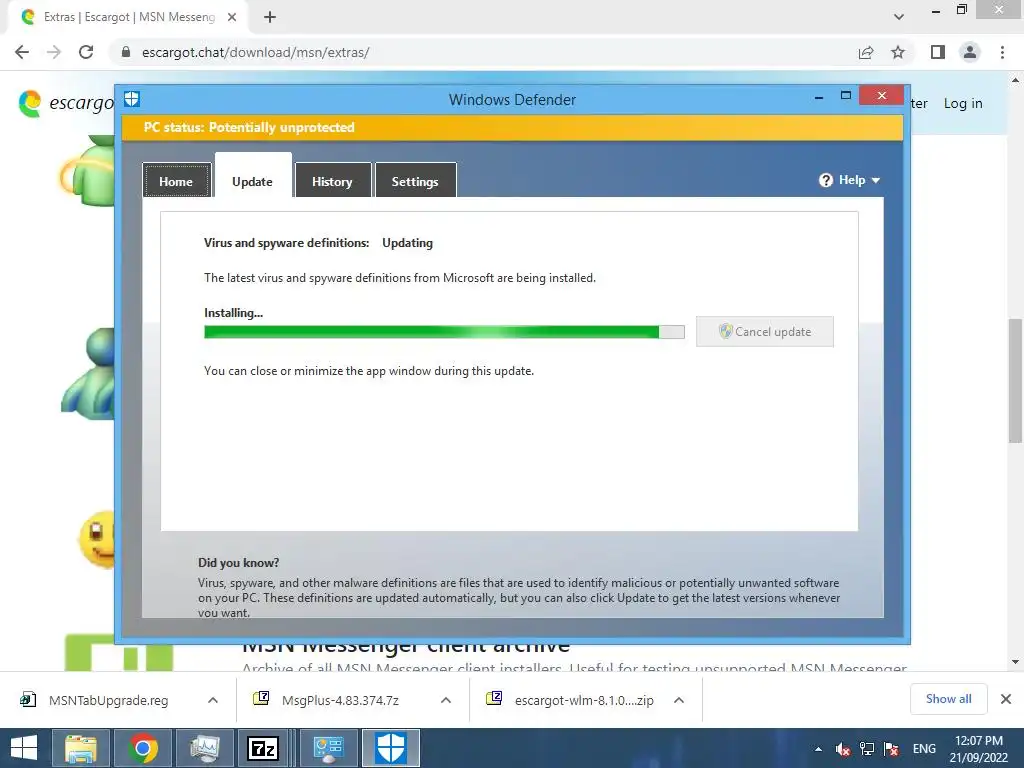Expand options for MsgPlus-4.83.374.7z download
Image resolution: width=1024 pixels, height=768 pixels.
tap(446, 700)
